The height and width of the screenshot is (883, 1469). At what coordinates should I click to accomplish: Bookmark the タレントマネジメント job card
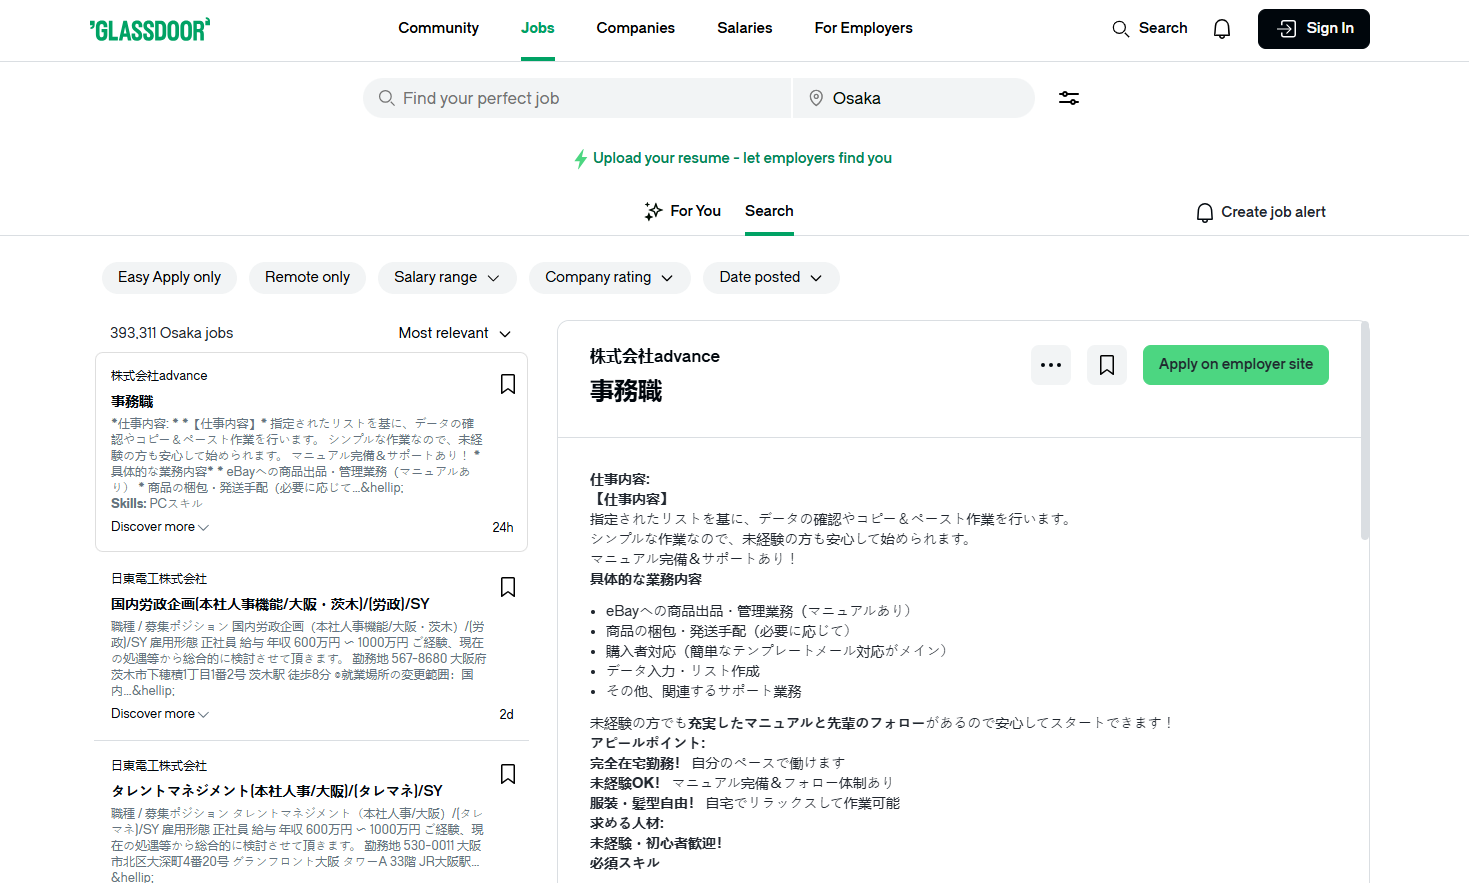508,774
